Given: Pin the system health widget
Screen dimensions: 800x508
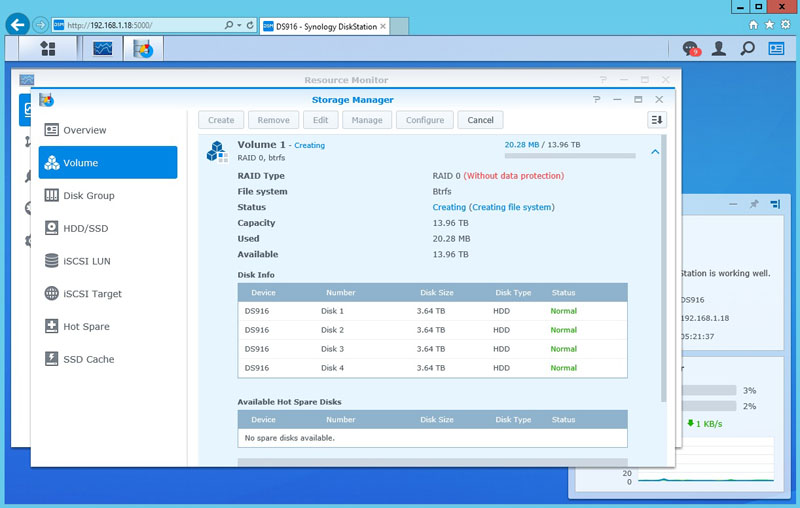Looking at the screenshot, I should pos(754,204).
